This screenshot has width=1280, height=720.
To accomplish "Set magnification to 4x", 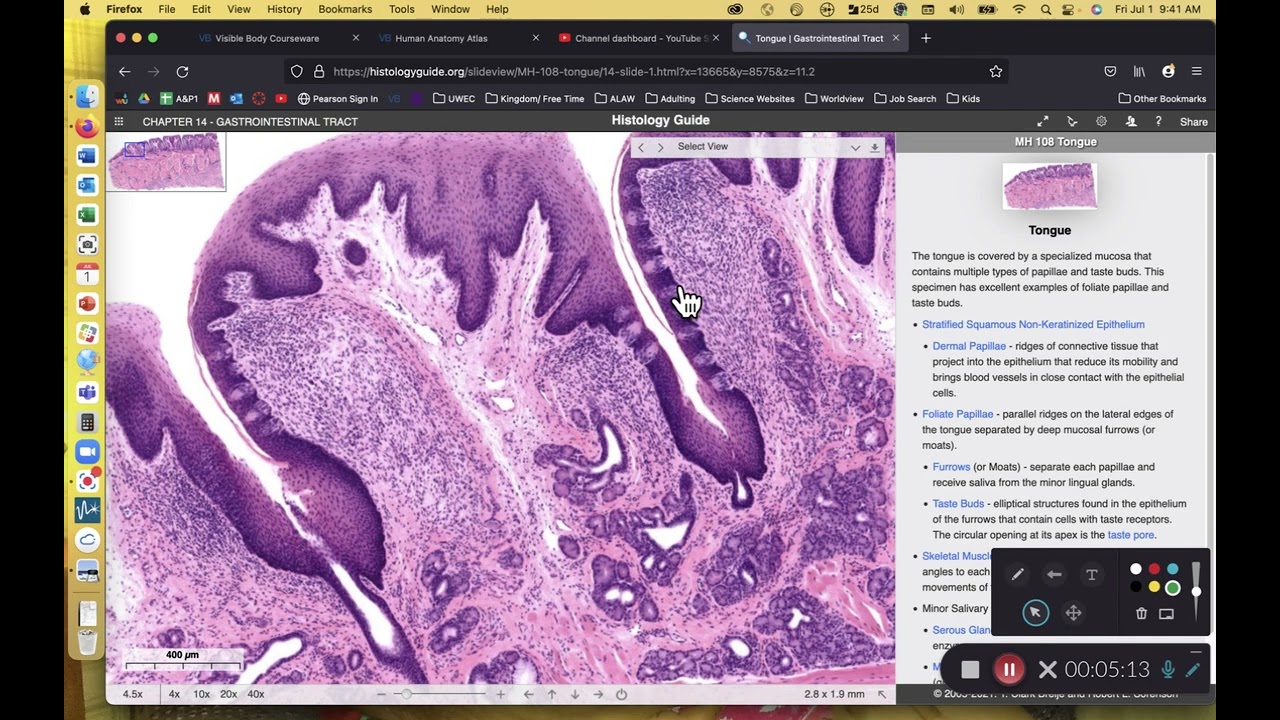I will pos(174,694).
